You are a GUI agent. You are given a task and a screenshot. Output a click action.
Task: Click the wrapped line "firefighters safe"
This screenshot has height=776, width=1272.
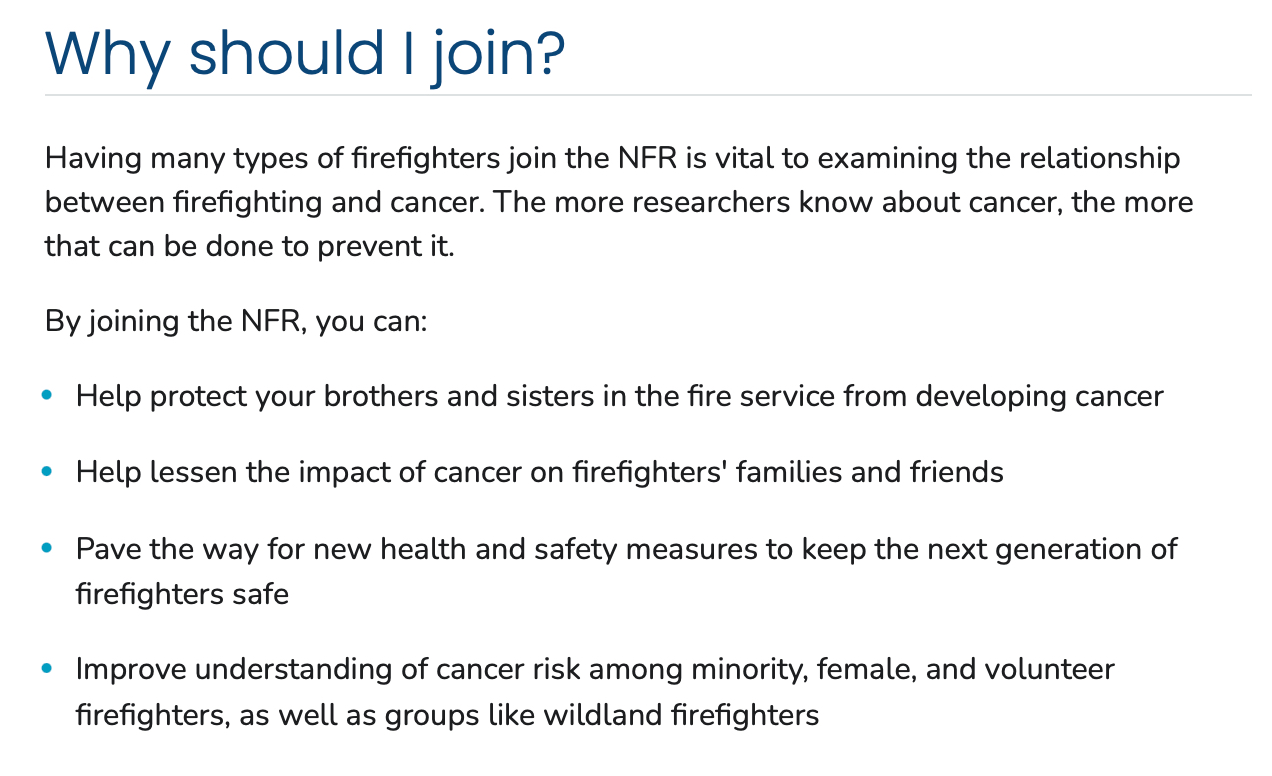coord(182,594)
